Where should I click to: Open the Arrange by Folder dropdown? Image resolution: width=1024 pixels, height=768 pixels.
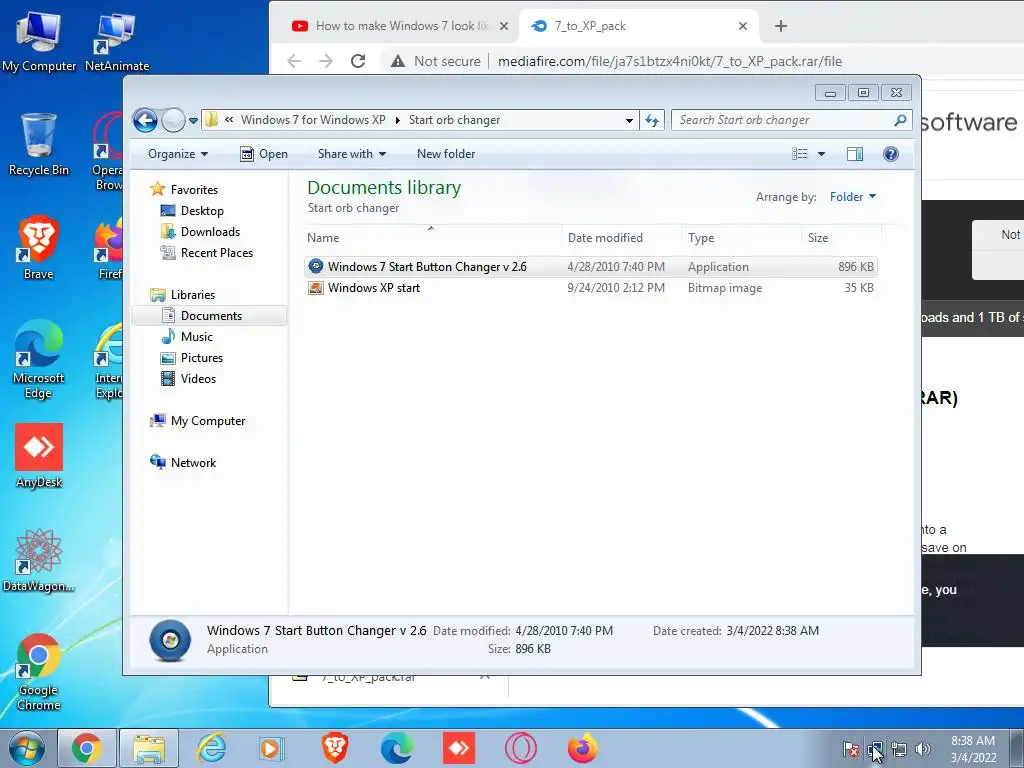coord(852,197)
